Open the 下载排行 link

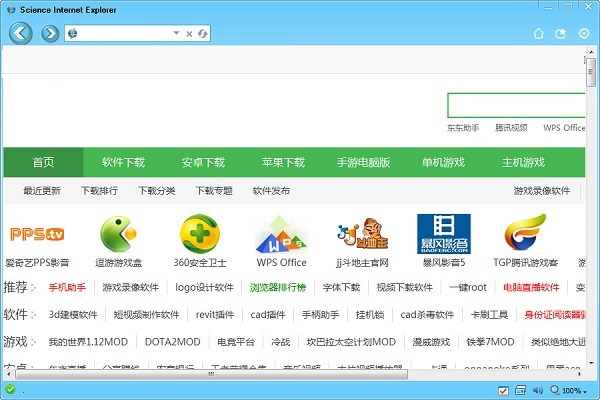(x=99, y=191)
